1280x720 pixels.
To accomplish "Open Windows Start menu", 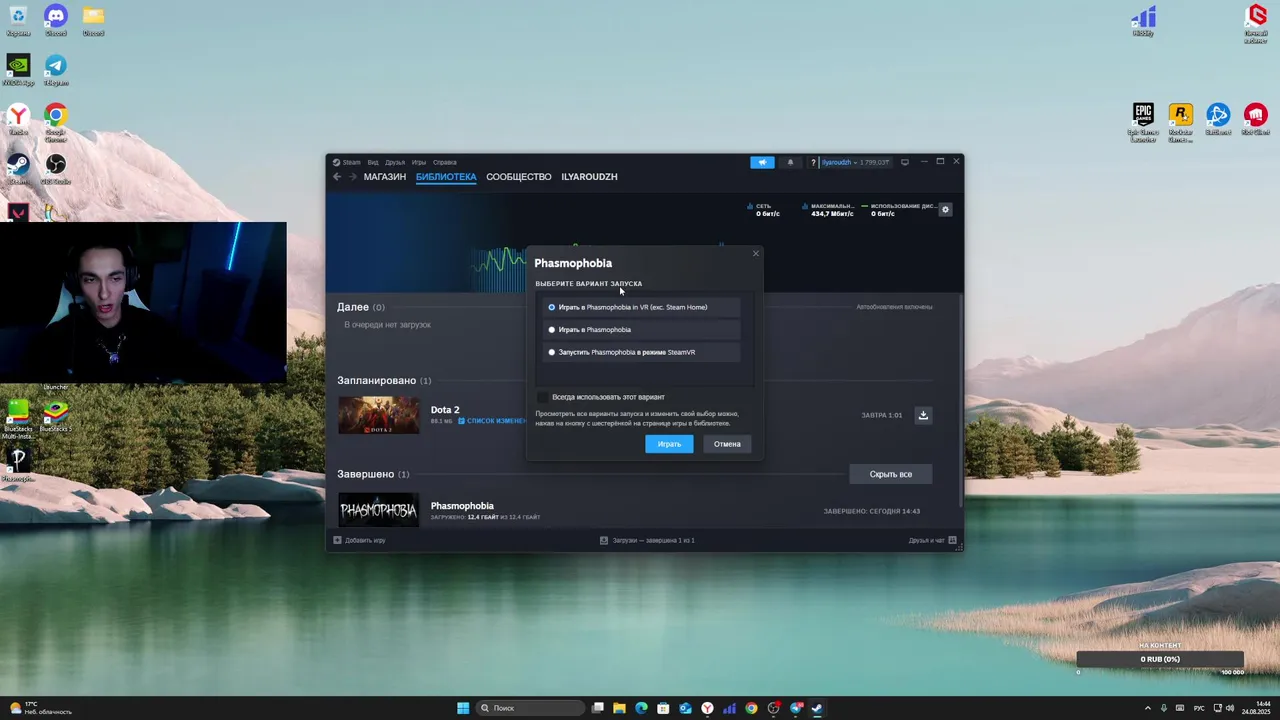I will pyautogui.click(x=463, y=708).
